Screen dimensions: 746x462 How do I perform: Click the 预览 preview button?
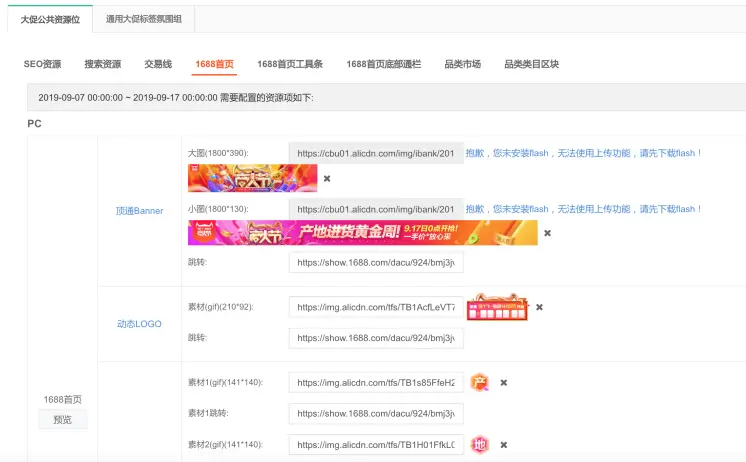pos(63,420)
